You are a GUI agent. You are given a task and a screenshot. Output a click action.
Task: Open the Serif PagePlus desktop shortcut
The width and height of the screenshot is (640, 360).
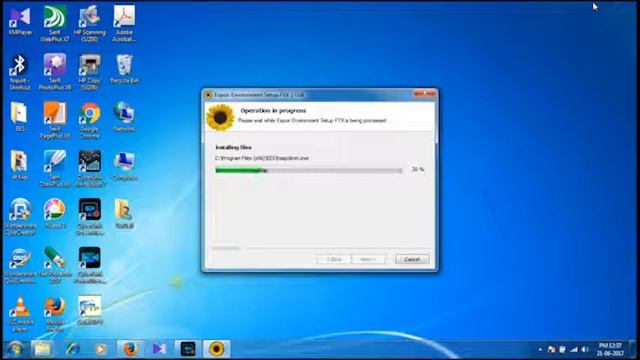55,120
